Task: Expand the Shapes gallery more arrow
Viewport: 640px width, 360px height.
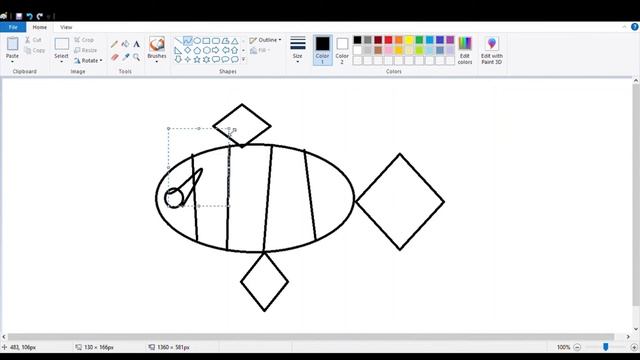Action: [244, 60]
